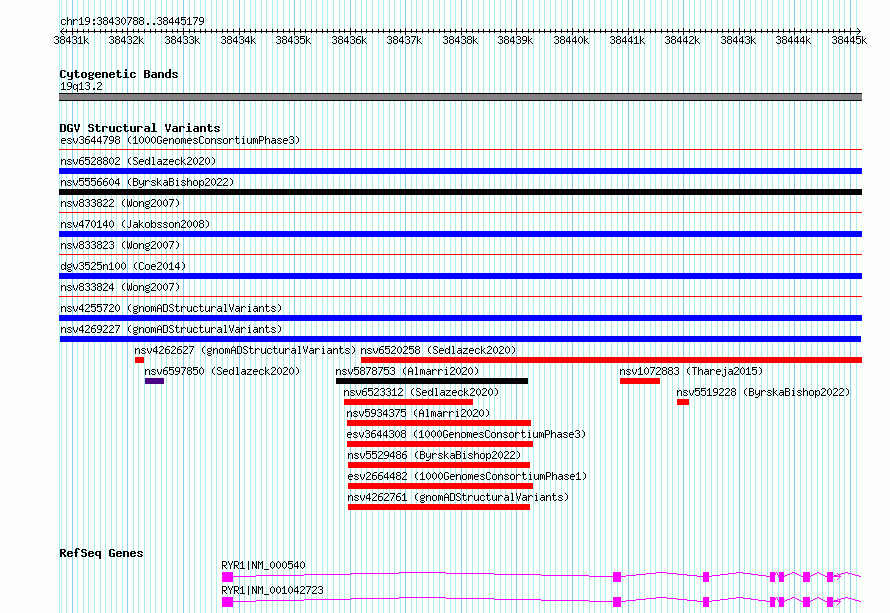Image resolution: width=890 pixels, height=613 pixels.
Task: Open the dgv3525n100 Coe2014 variant label
Action: point(123,266)
